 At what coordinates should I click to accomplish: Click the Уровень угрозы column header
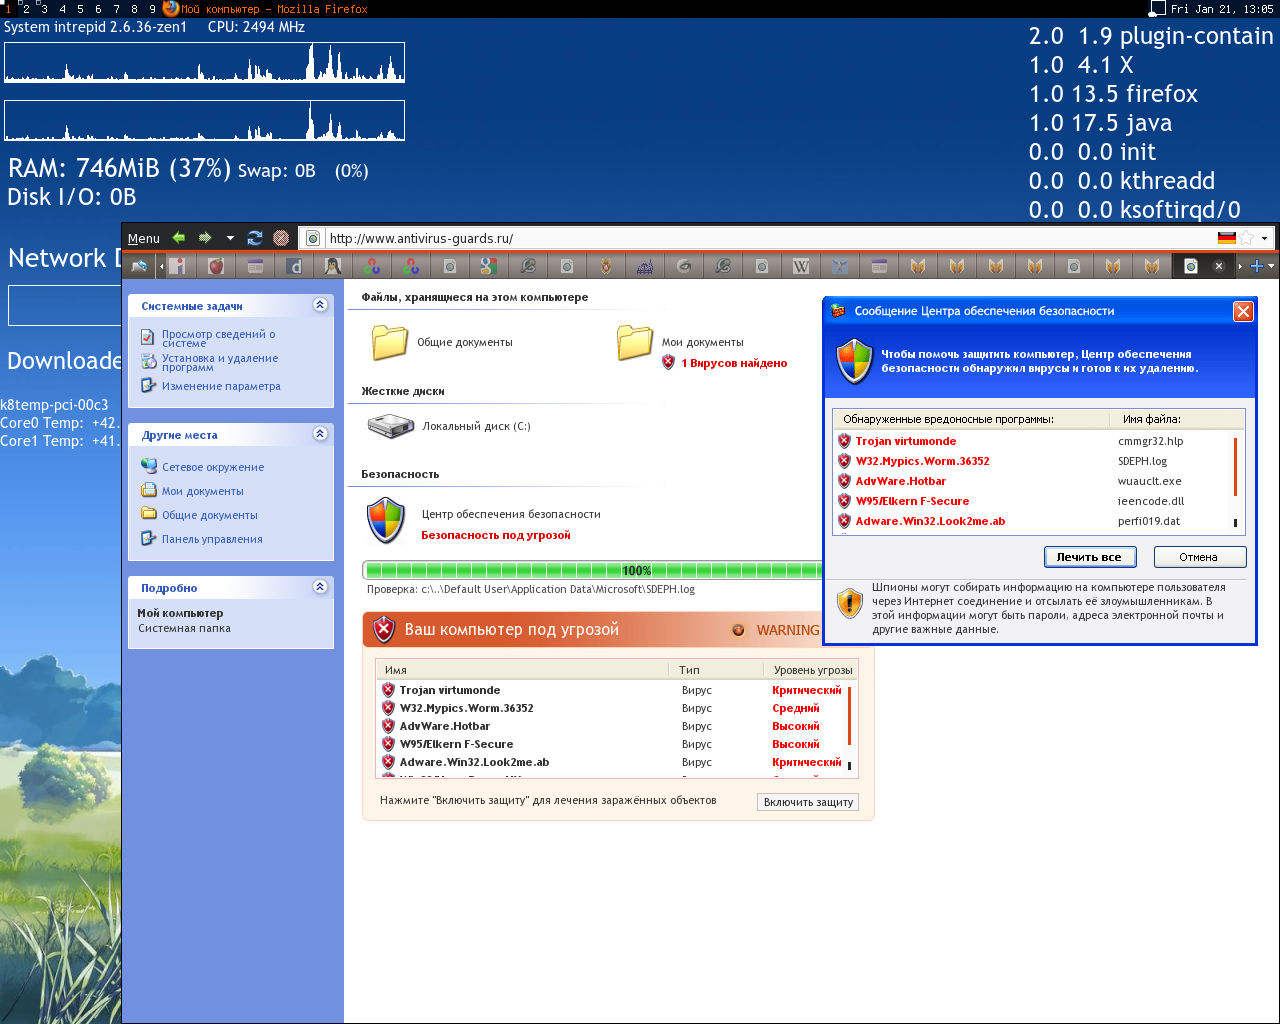[813, 670]
